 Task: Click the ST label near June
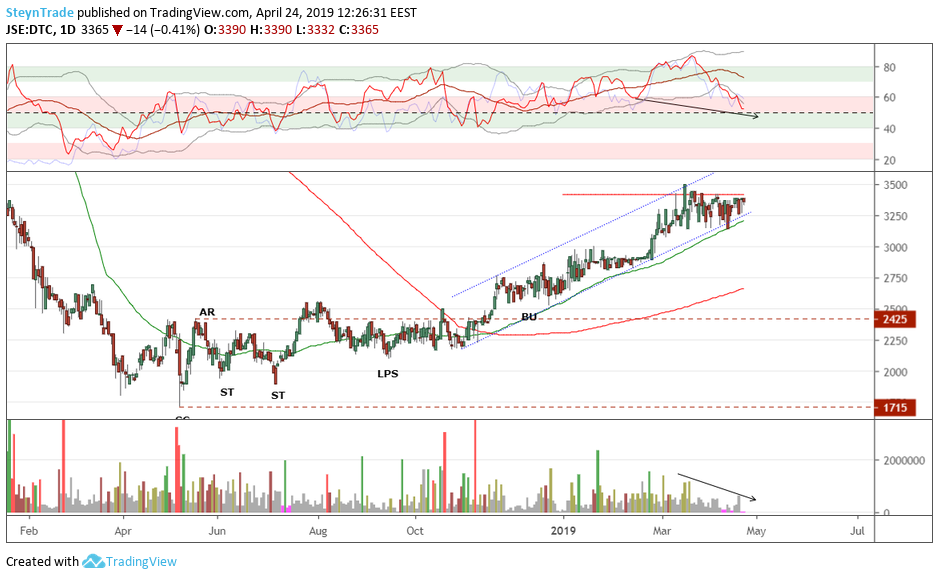[x=227, y=392]
